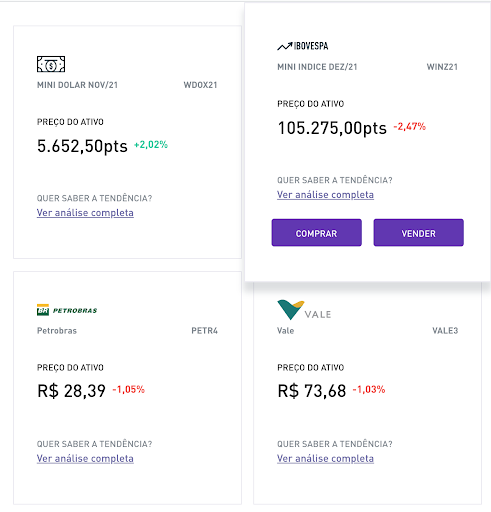Viewport: 491px width, 512px height.
Task: Click the Vale company logo
Action: pyautogui.click(x=304, y=310)
